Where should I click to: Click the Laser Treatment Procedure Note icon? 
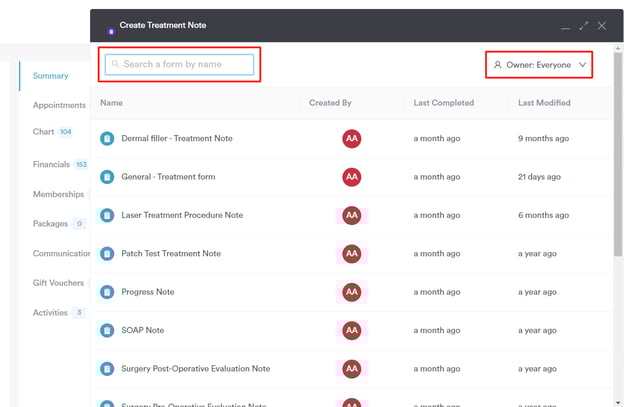107,215
